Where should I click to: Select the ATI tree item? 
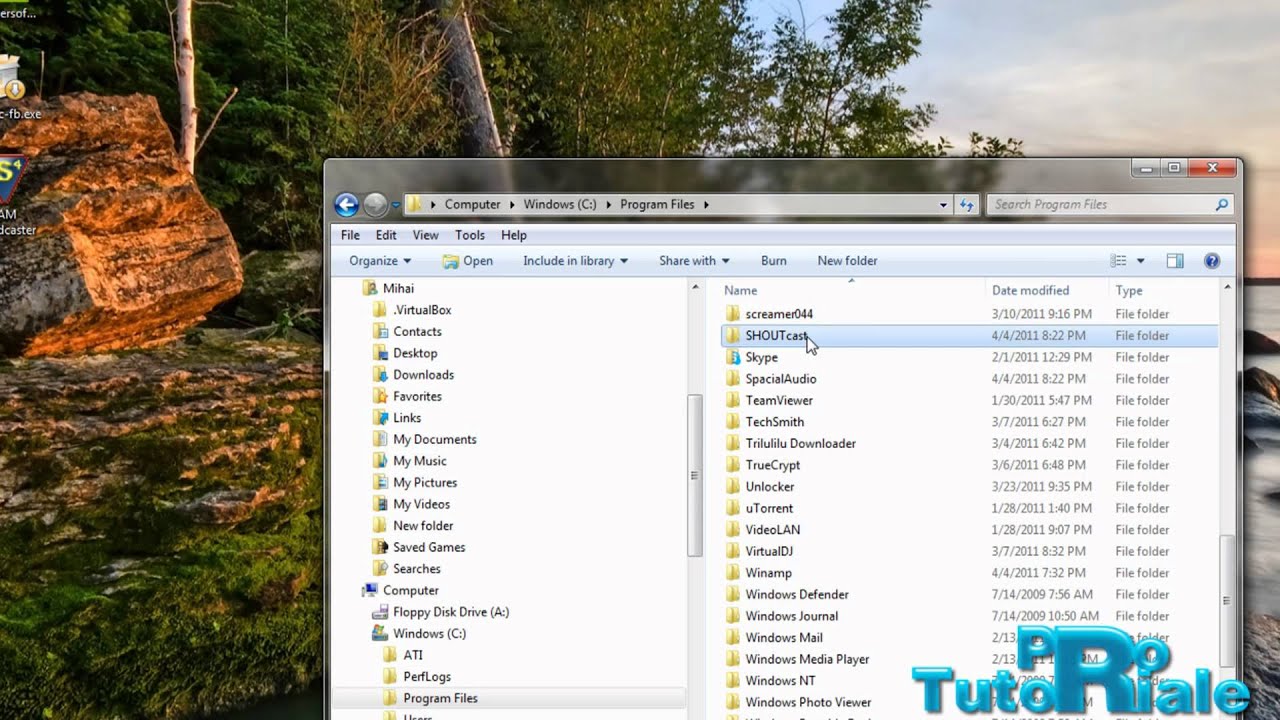[x=413, y=656]
